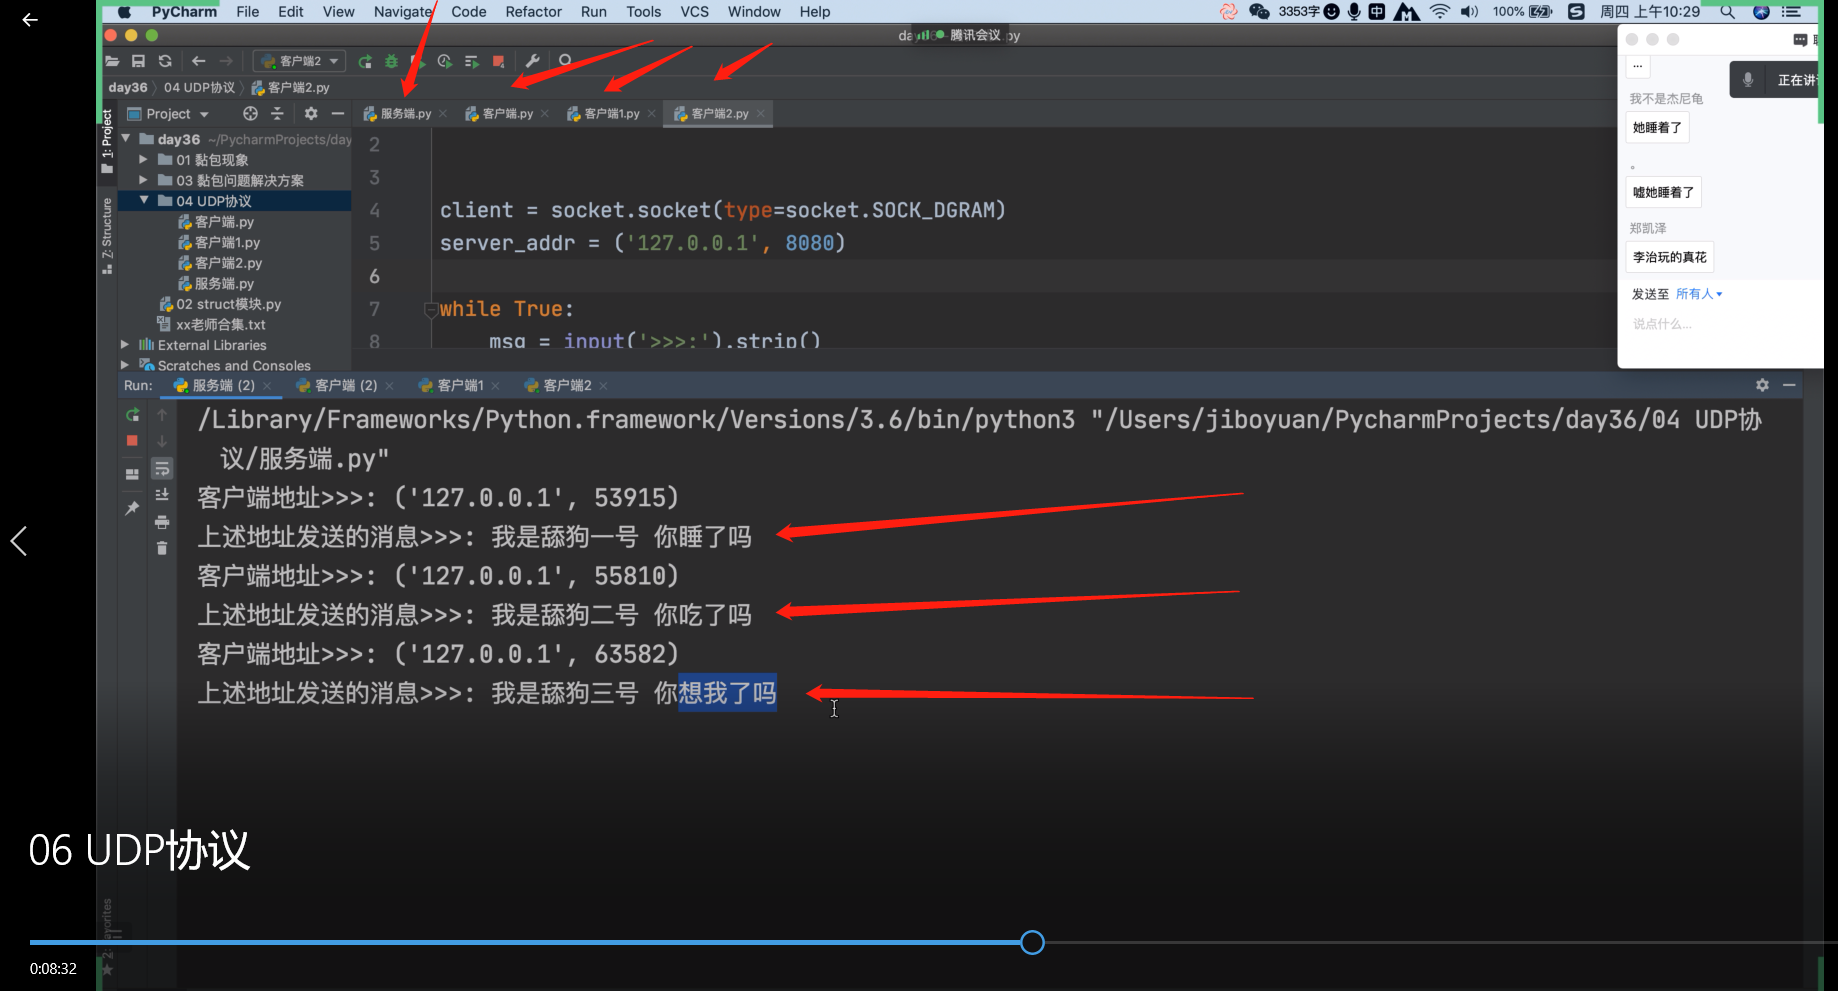Open WeChat icon in the menu bar
Screen dimensions: 1838x991
click(1259, 12)
